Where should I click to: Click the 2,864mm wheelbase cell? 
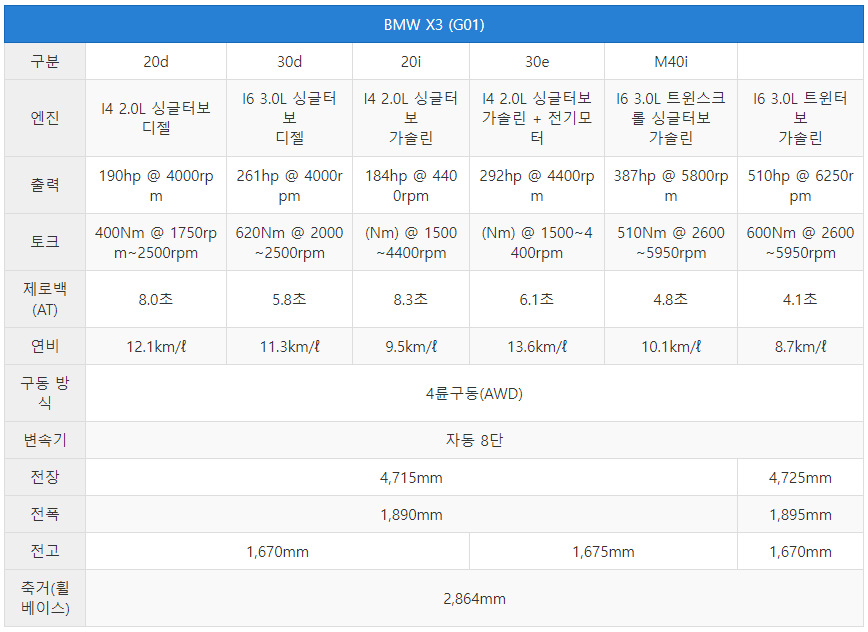tap(474, 598)
